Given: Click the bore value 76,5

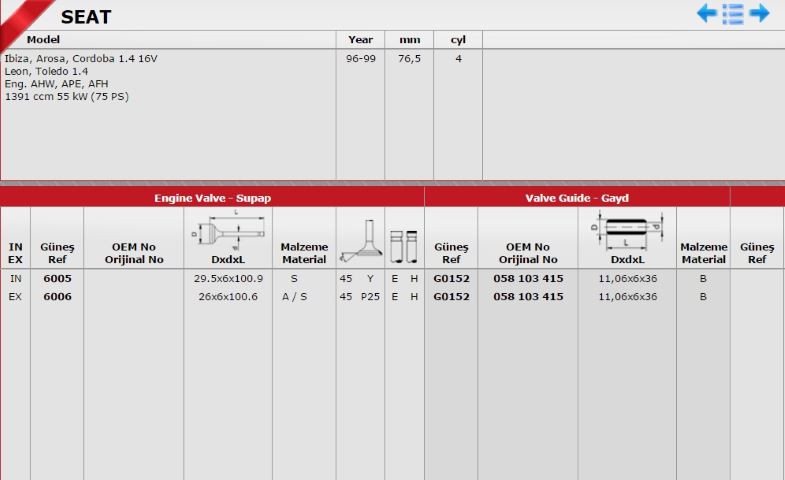Looking at the screenshot, I should click(410, 59).
